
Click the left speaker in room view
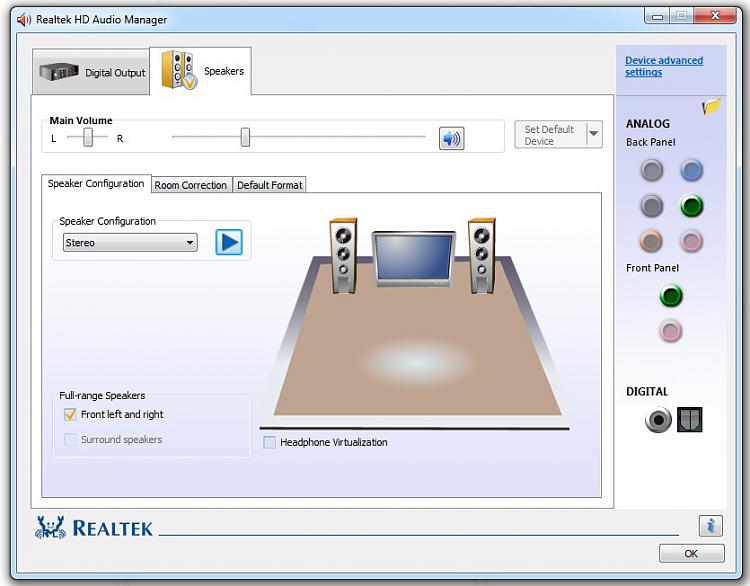pos(343,255)
